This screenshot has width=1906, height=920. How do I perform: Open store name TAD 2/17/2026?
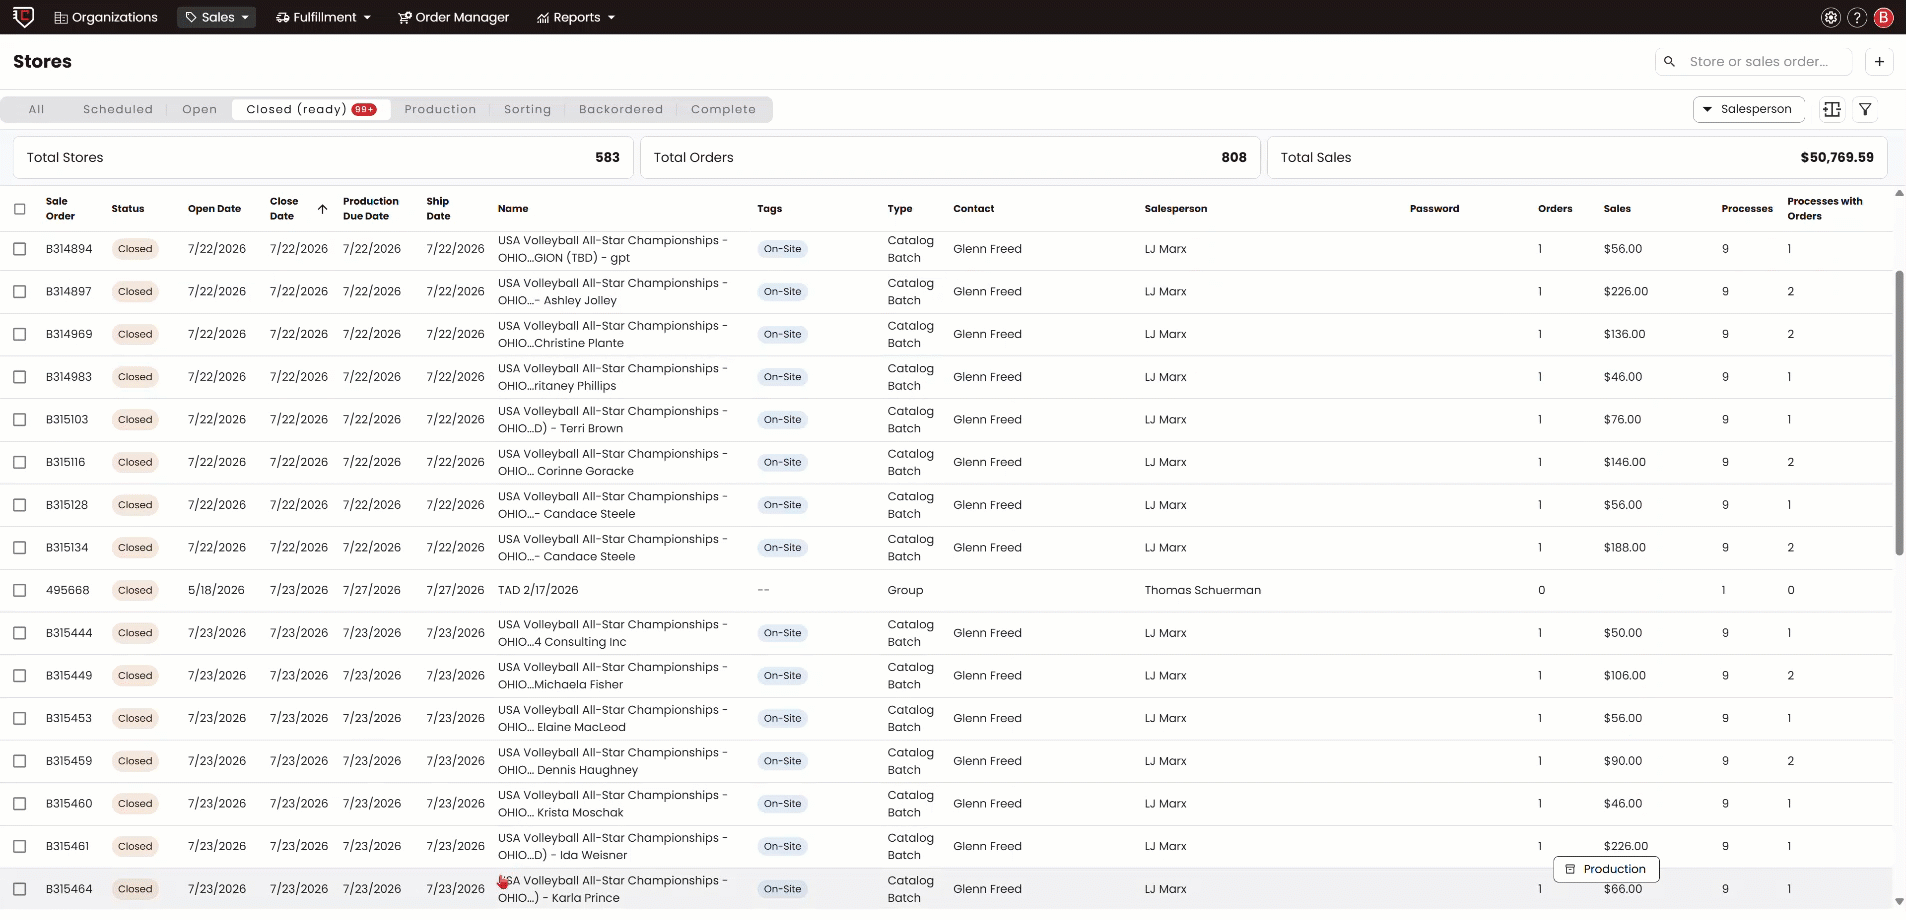[538, 590]
